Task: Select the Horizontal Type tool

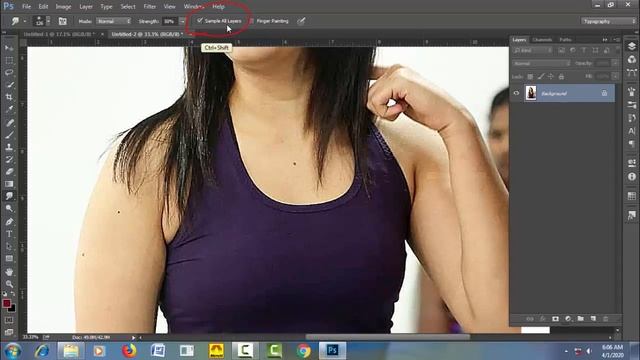Action: tap(9, 234)
